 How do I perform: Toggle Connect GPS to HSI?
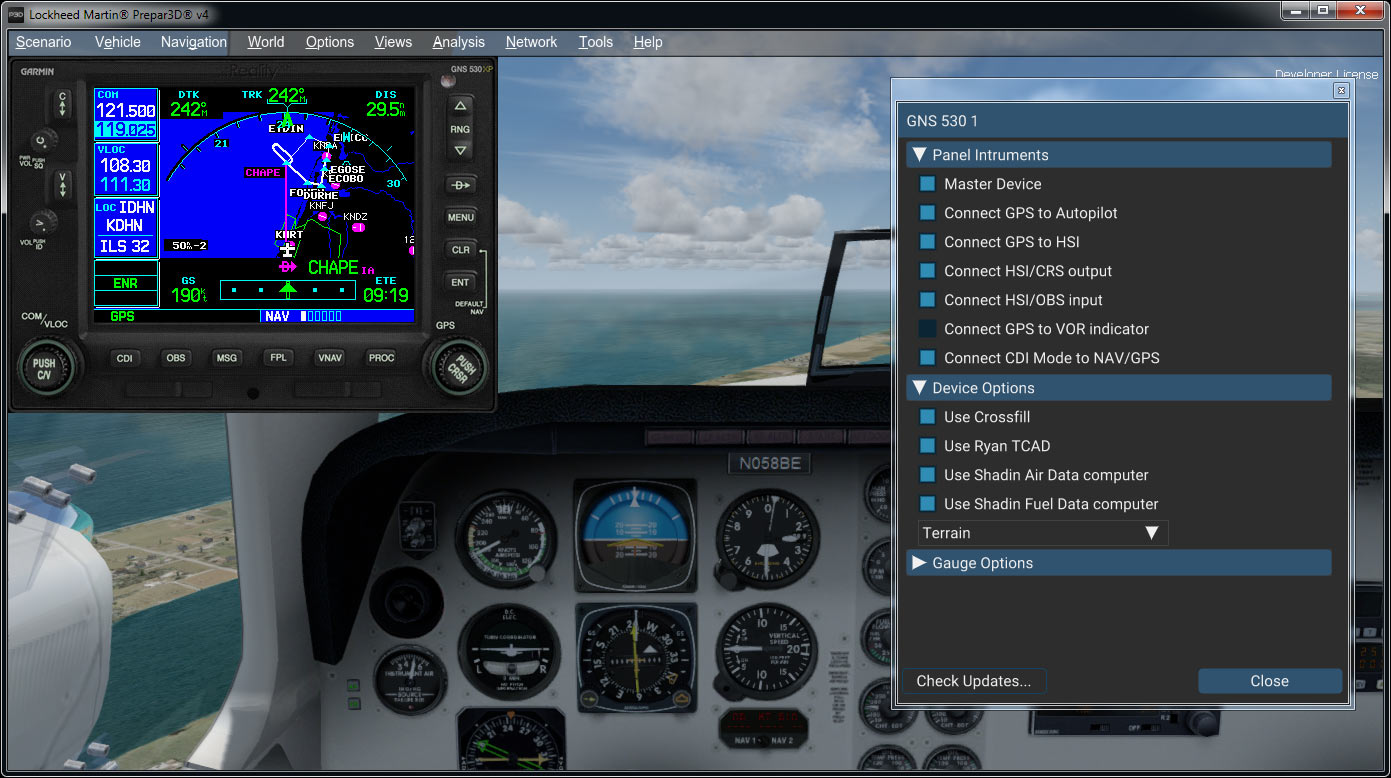coord(927,242)
